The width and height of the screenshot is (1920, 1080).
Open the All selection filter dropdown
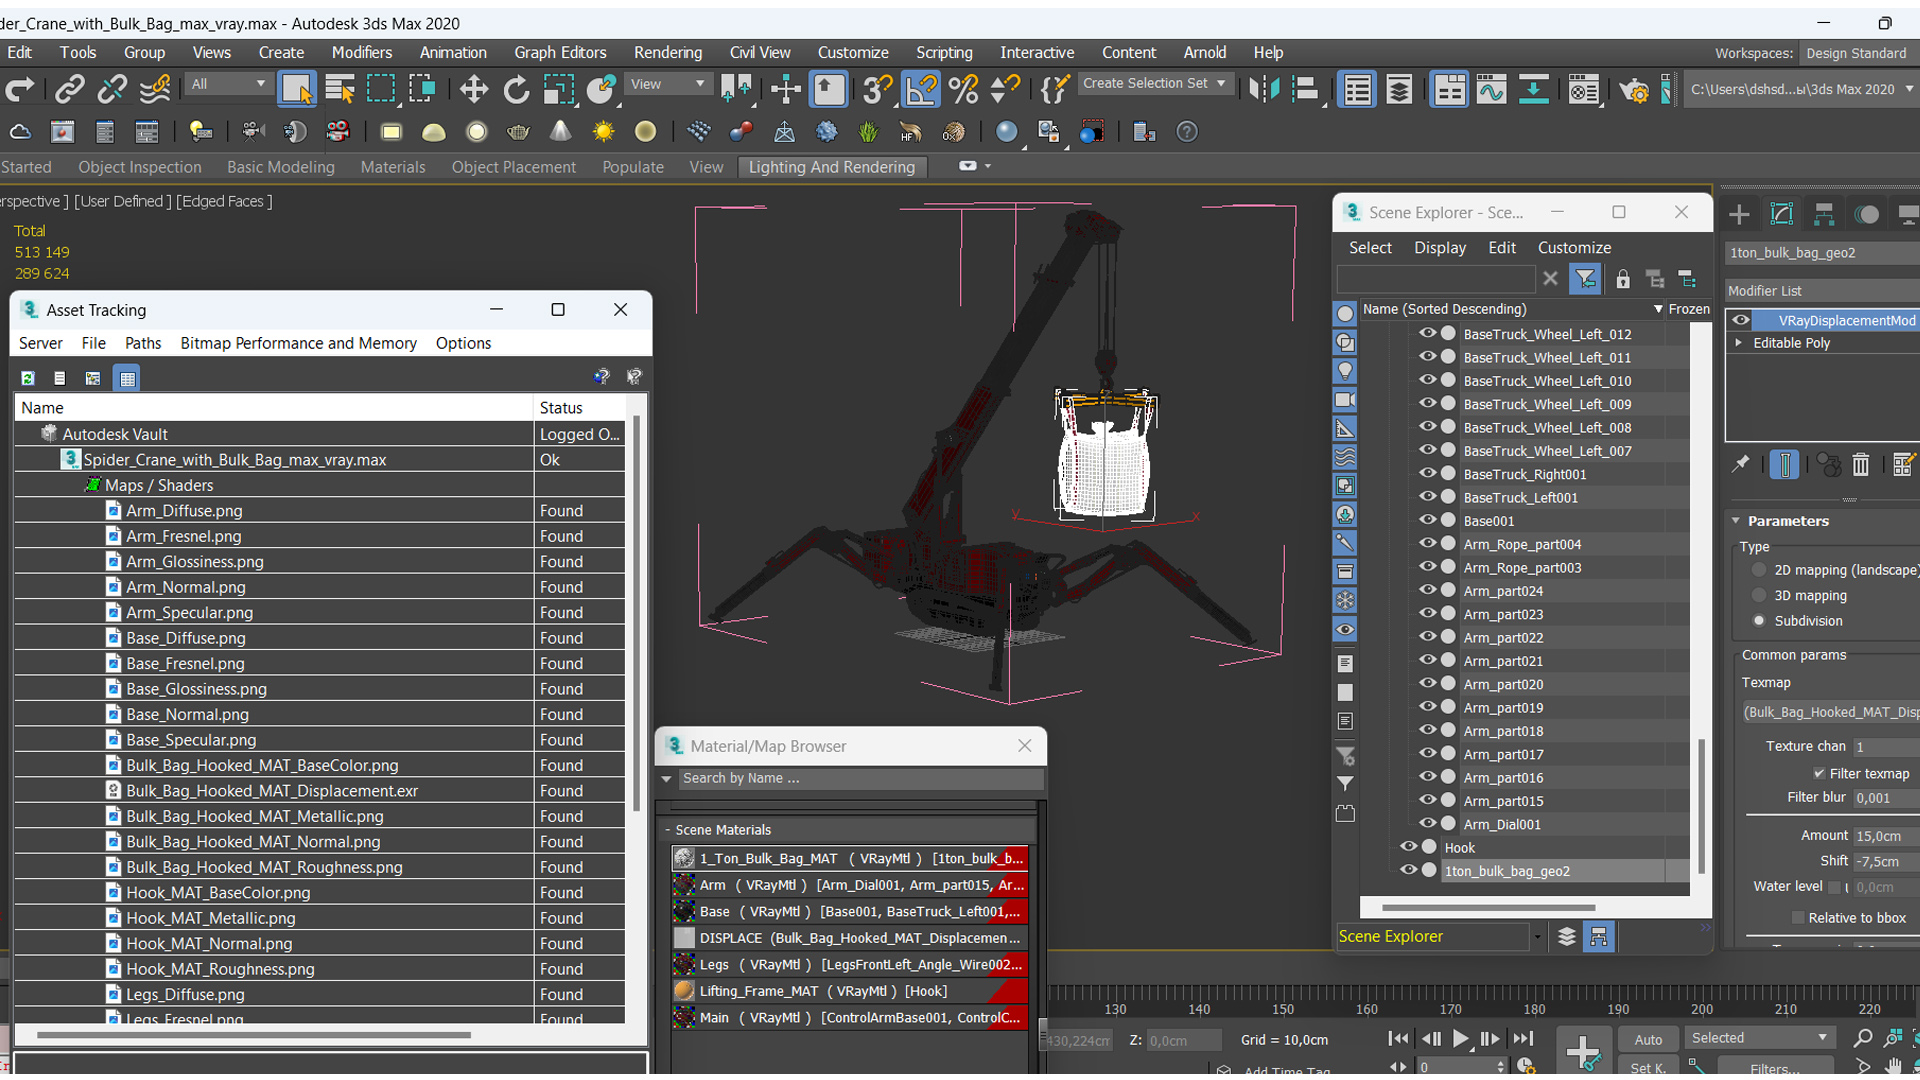pyautogui.click(x=229, y=84)
